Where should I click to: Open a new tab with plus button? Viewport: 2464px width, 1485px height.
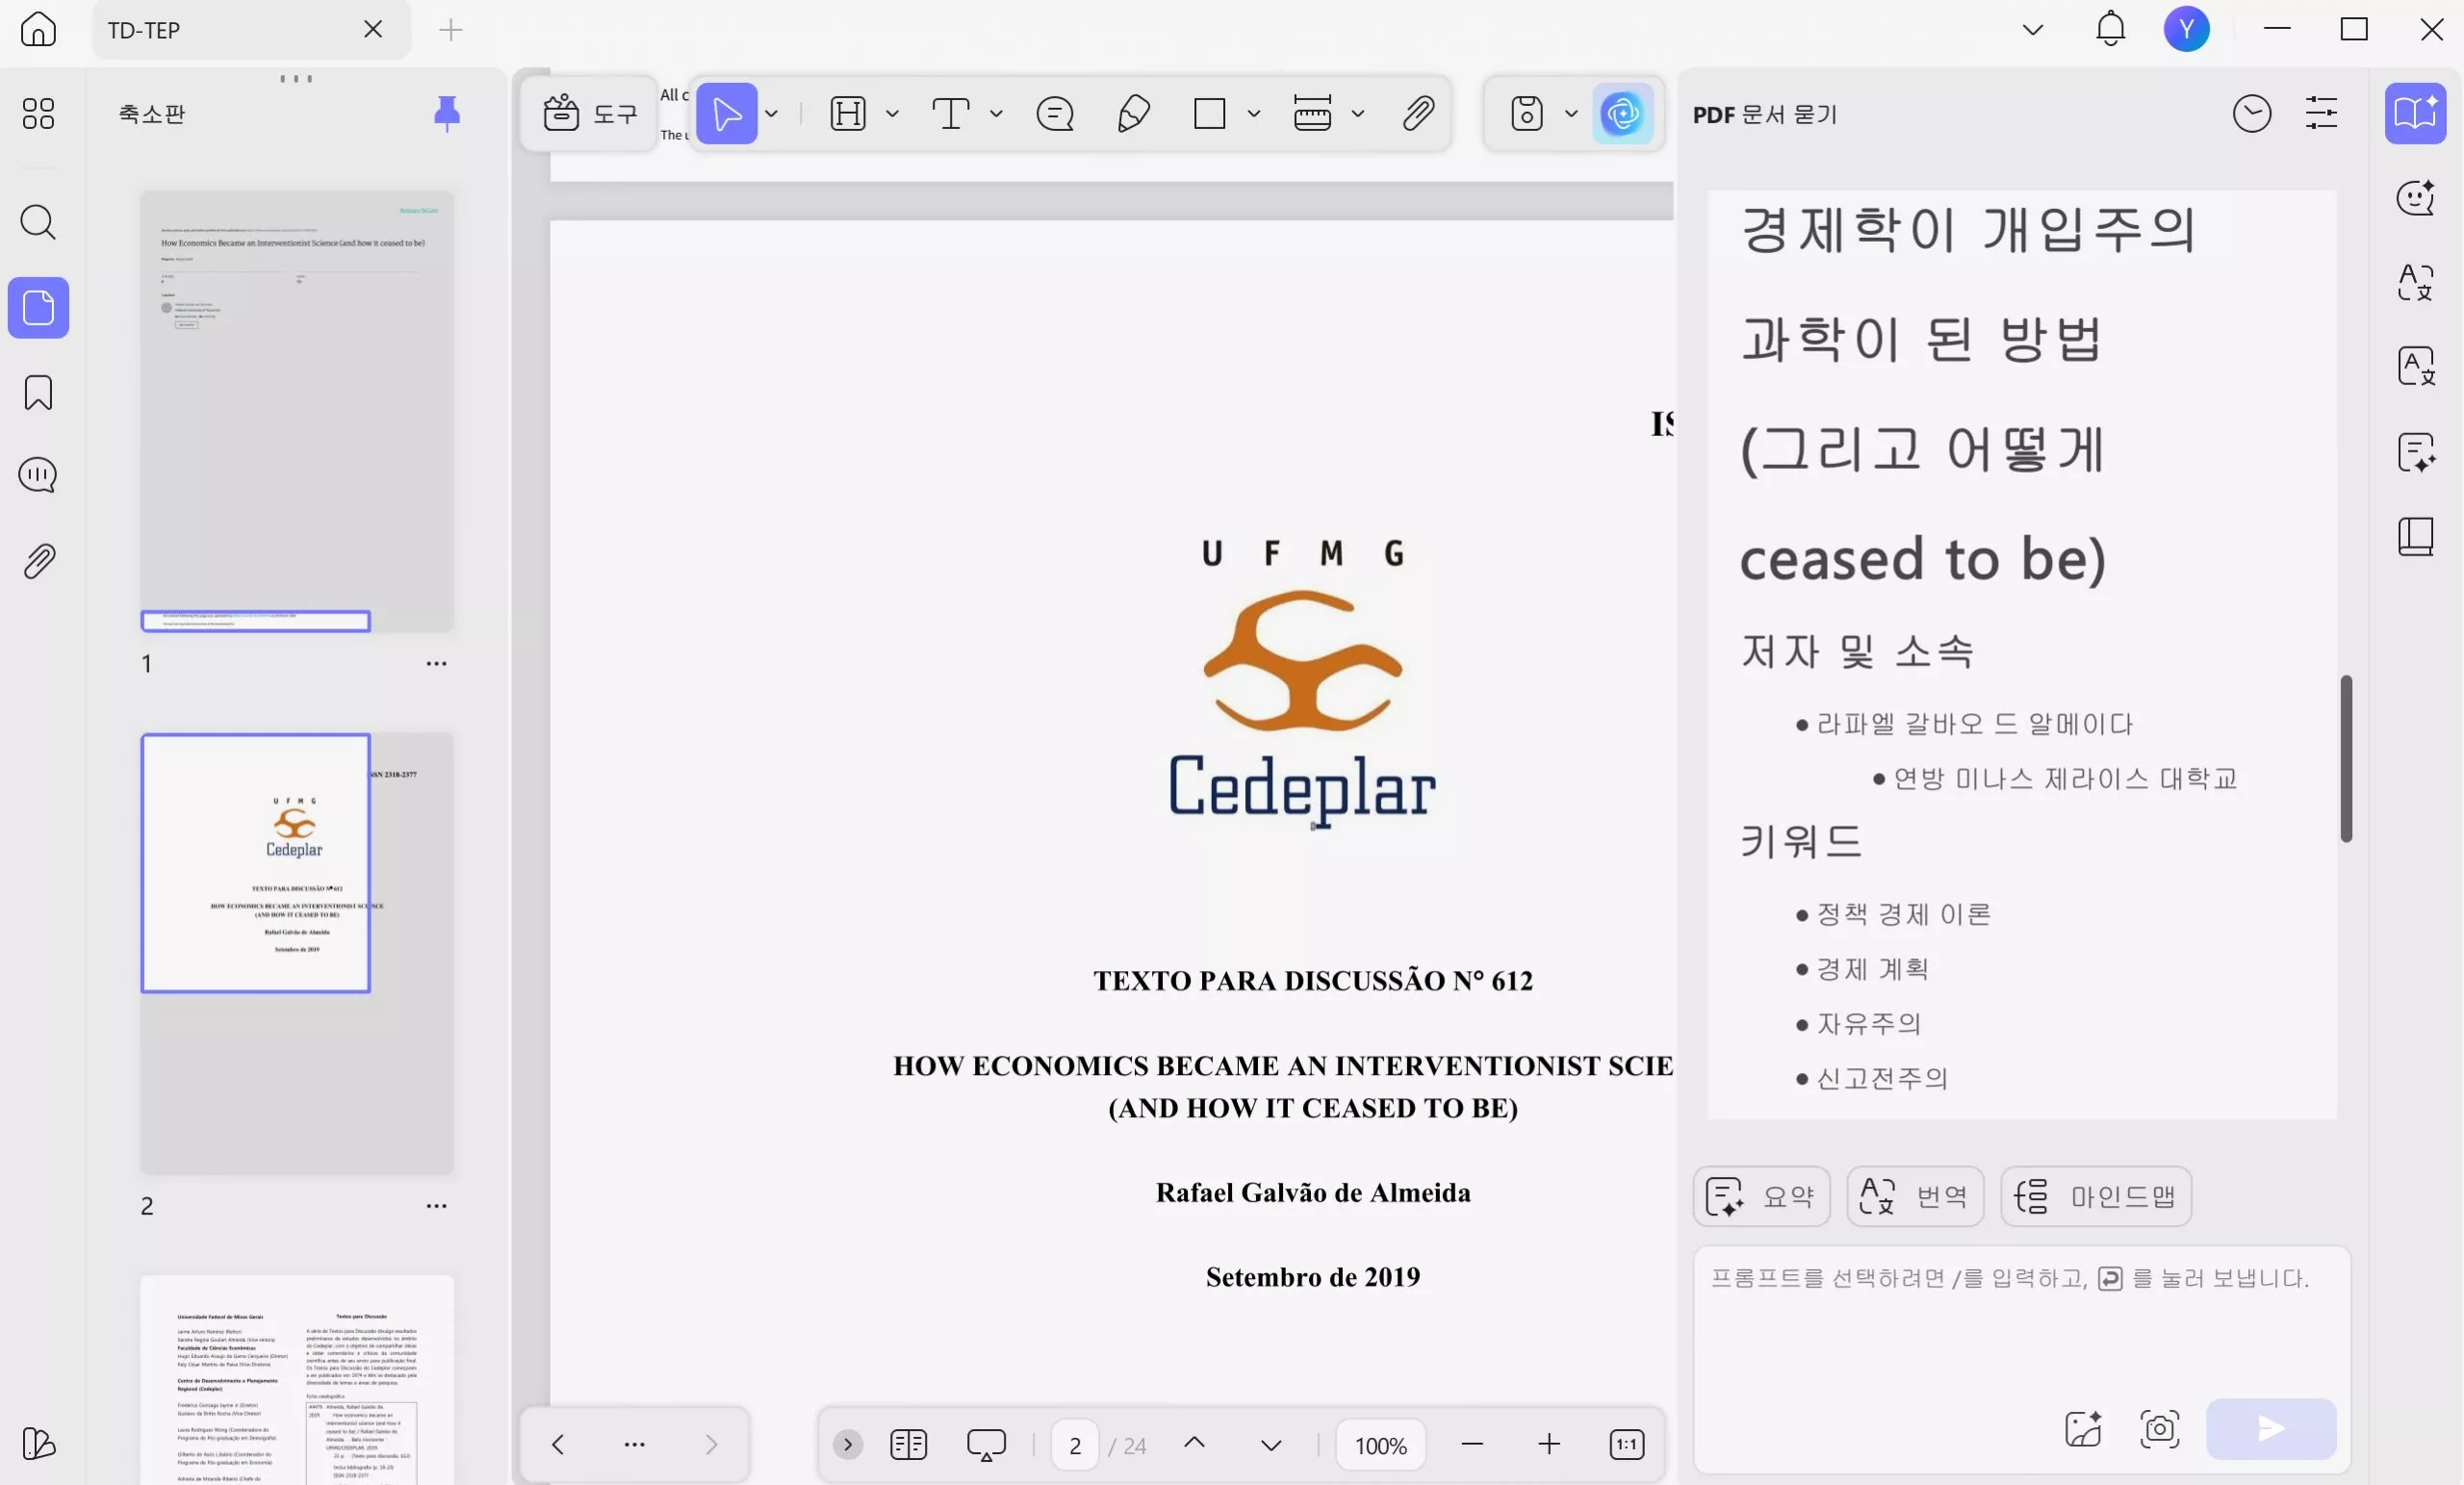451,30
